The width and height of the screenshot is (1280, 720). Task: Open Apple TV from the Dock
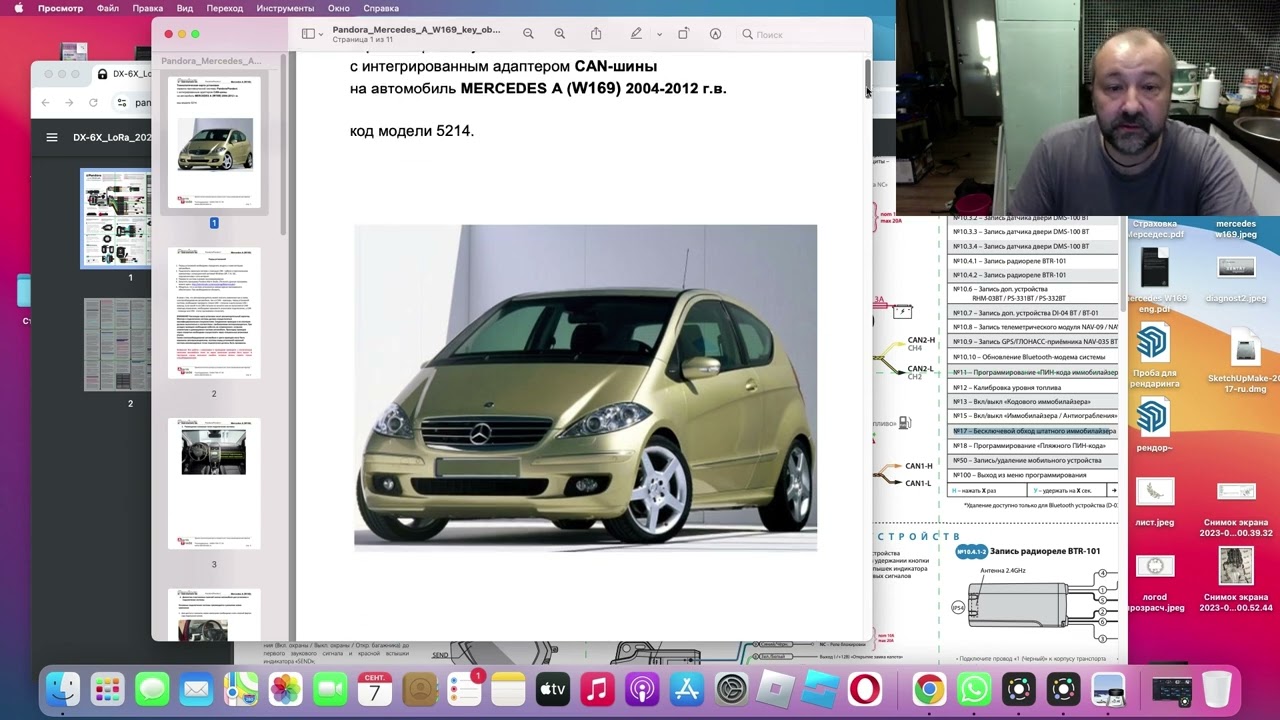coord(552,689)
